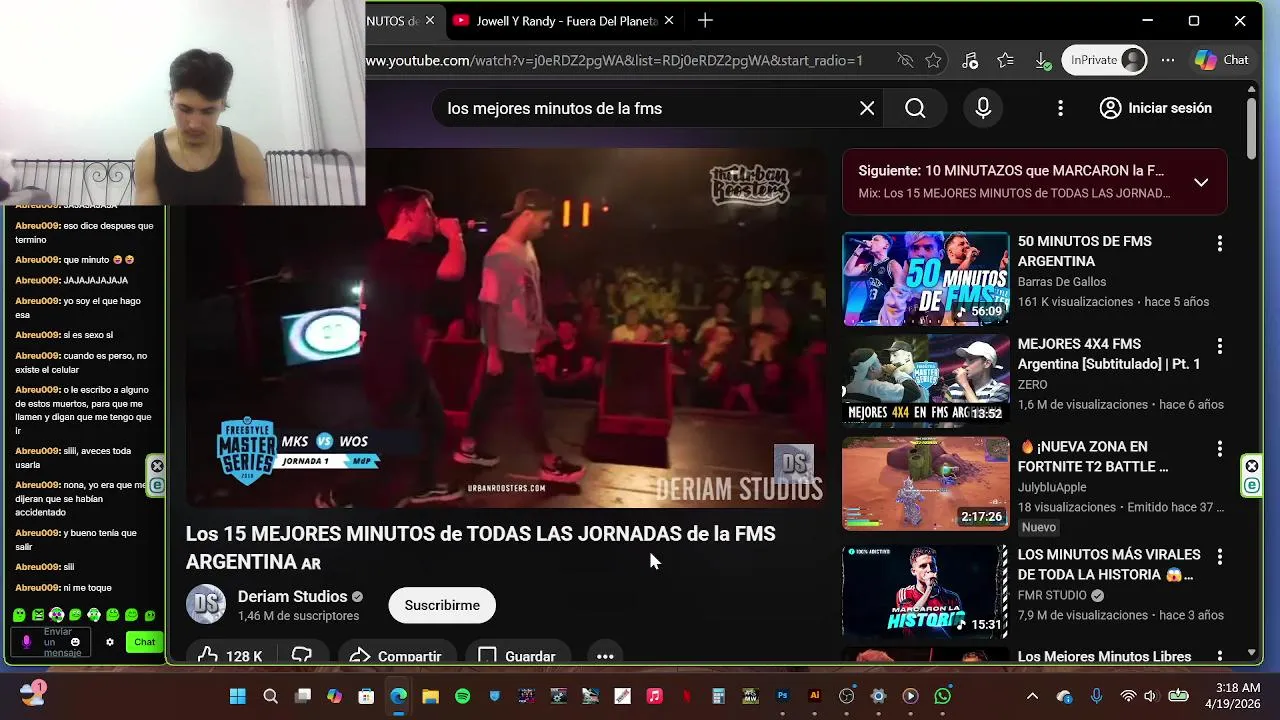Viewport: 1280px width, 720px height.
Task: Launch Photoshop from the taskbar
Action: (782, 696)
